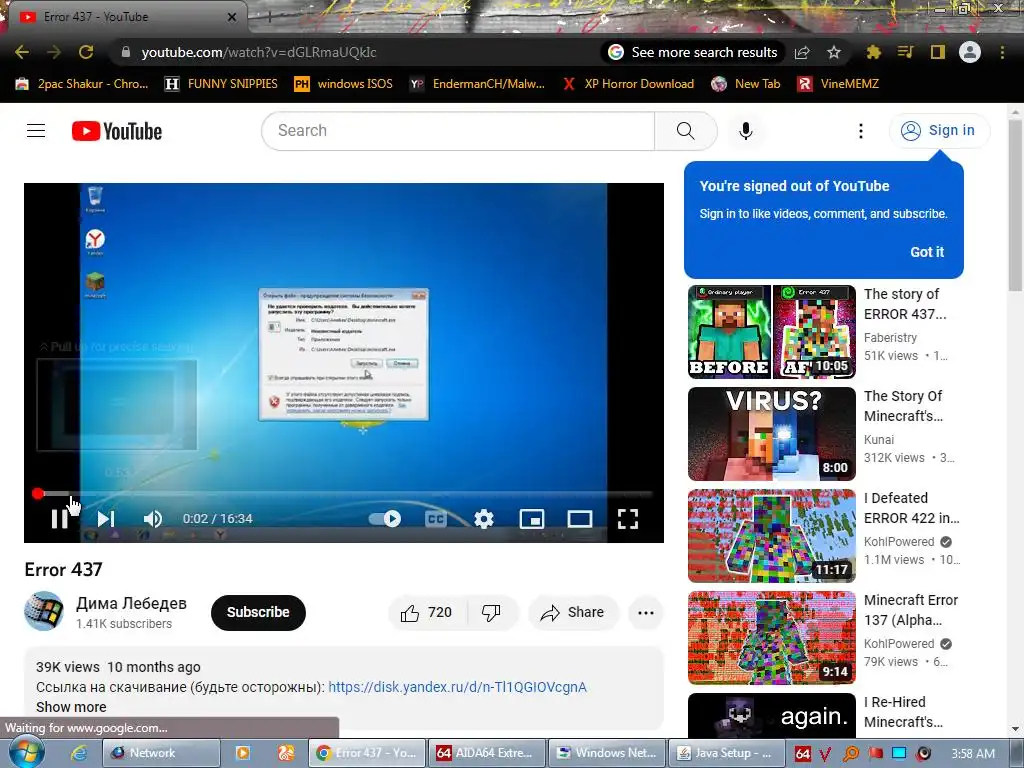1024x768 pixels.
Task: Switch to Java Setup taskbar button
Action: [x=726, y=753]
